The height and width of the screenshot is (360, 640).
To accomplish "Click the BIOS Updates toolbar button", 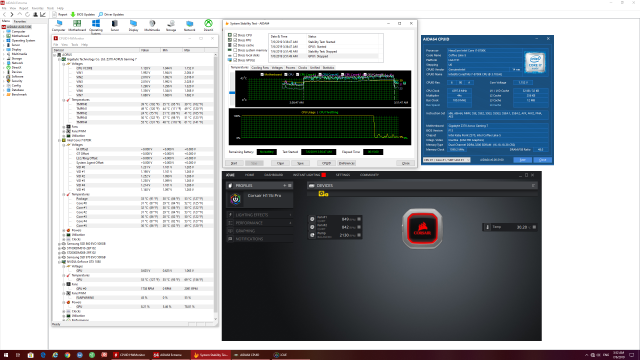I will click(83, 14).
